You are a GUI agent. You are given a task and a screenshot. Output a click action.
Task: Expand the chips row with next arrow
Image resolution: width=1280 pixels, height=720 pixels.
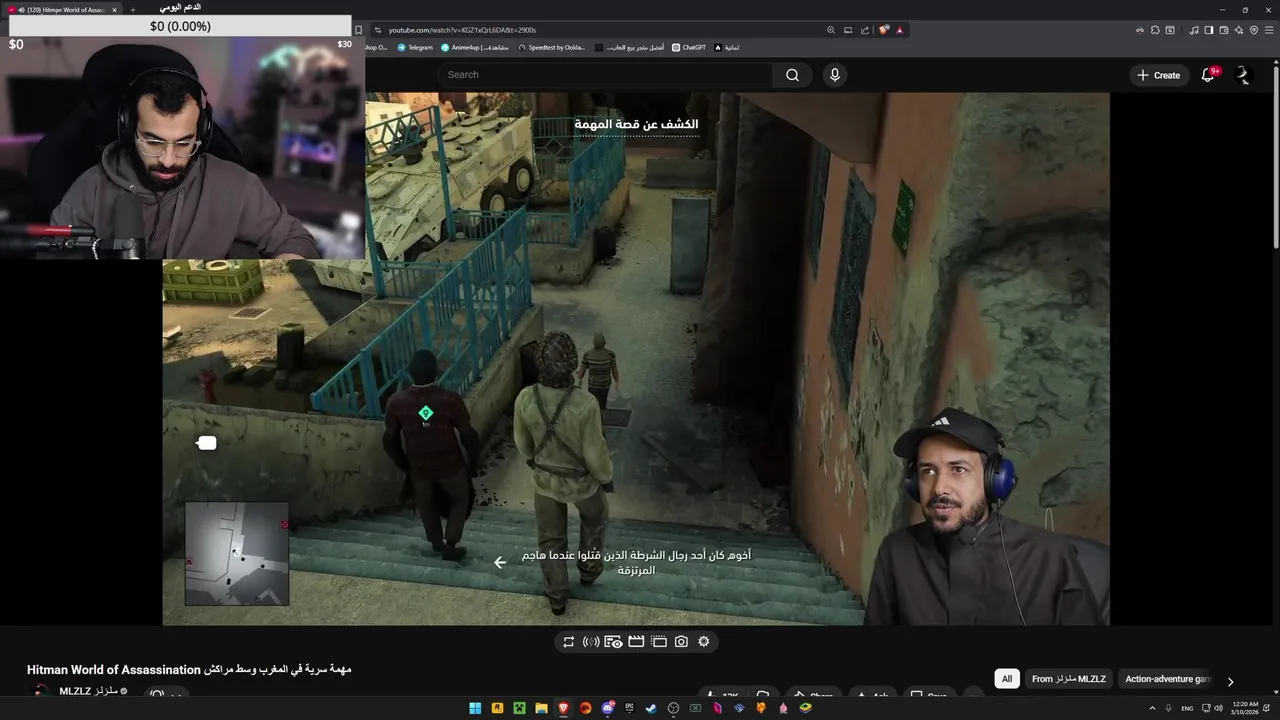[x=1230, y=681]
